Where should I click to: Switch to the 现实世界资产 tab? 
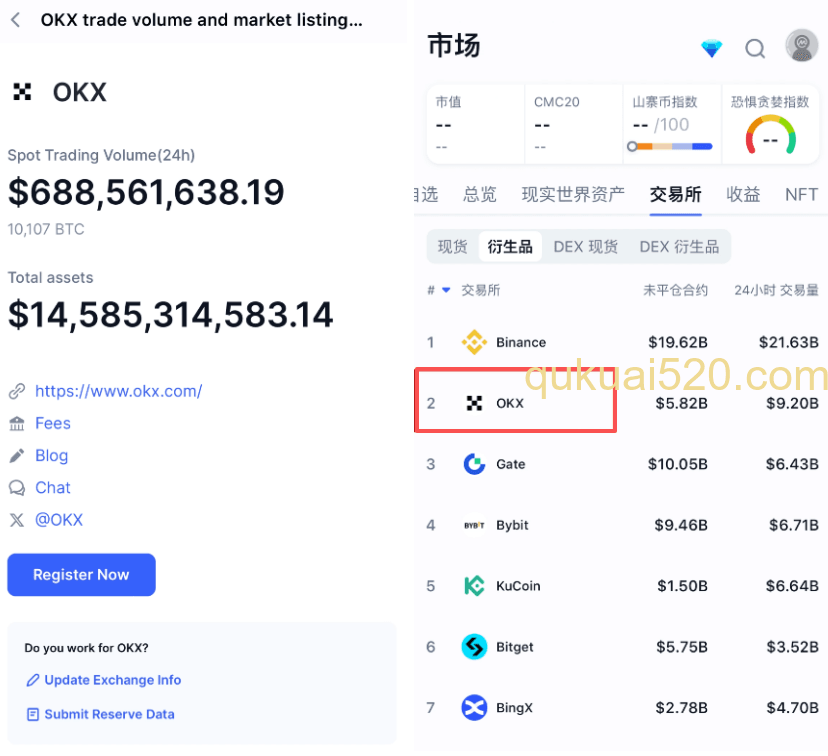(573, 194)
